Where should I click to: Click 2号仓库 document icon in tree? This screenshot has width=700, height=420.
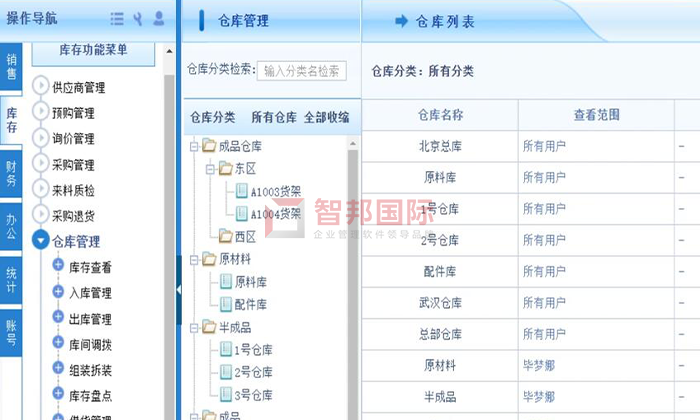click(x=226, y=372)
